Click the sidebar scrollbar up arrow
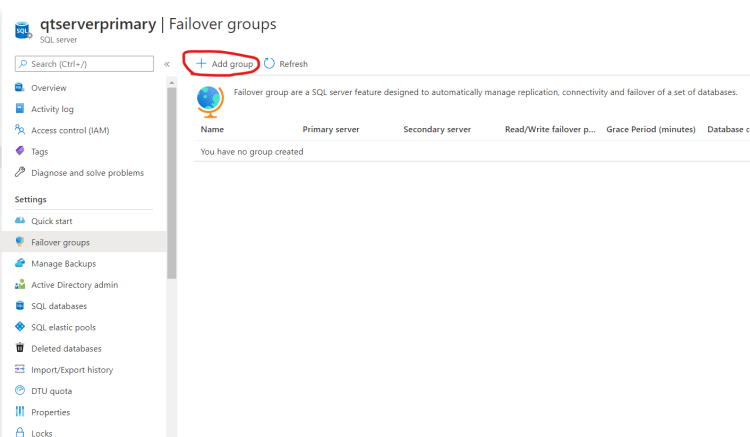Screen dimensions: 750x437 [x=172, y=83]
